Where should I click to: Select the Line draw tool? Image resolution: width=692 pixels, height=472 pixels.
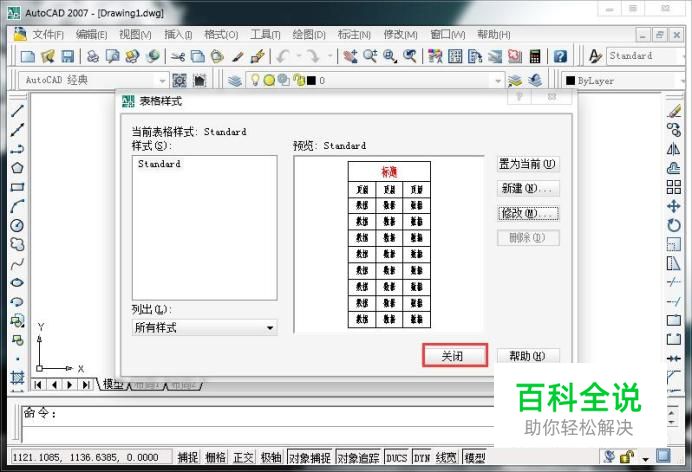(17, 111)
